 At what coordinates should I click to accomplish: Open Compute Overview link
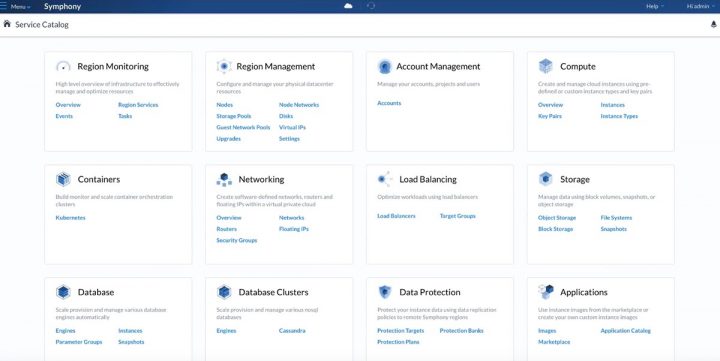550,105
